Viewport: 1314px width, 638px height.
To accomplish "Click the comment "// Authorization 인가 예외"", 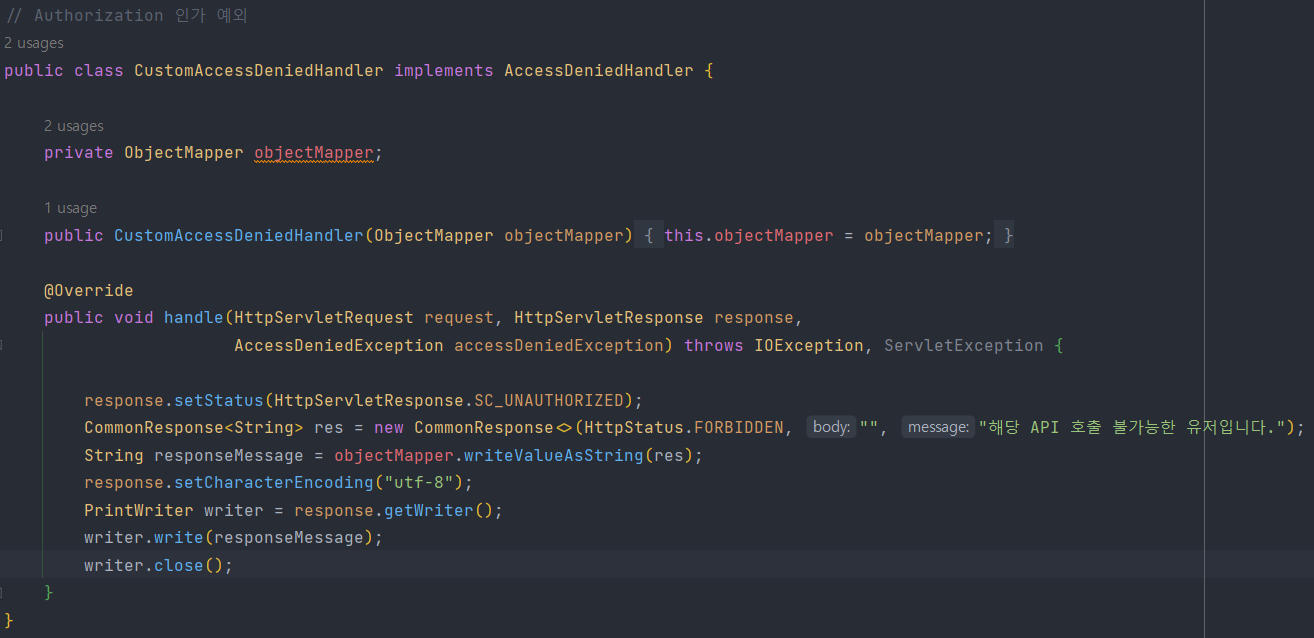I will point(126,15).
